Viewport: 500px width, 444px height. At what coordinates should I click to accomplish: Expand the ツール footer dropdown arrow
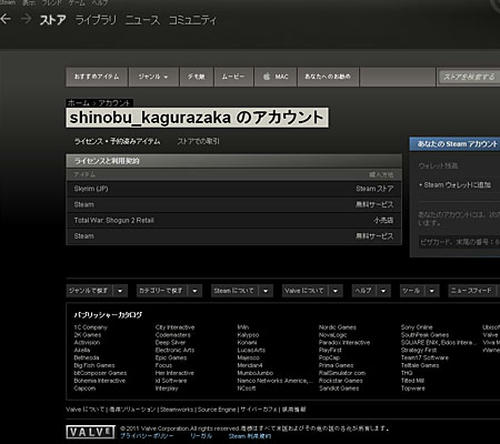click(432, 291)
